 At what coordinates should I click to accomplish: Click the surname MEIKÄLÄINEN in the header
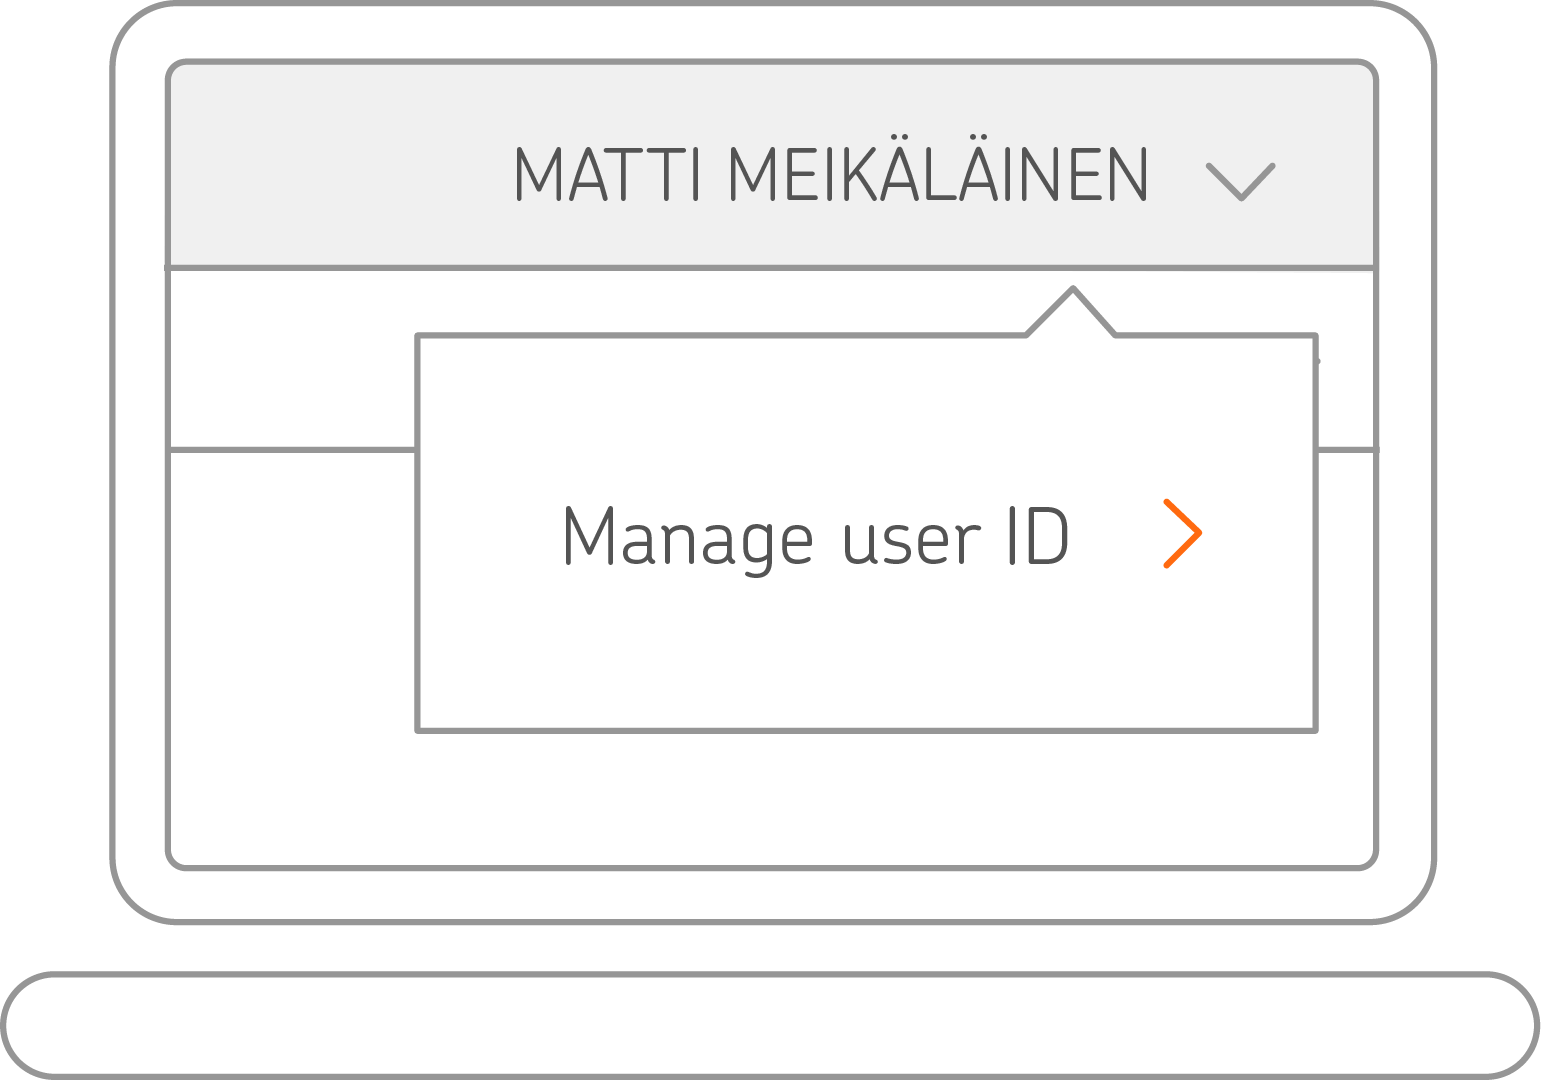pos(939,175)
